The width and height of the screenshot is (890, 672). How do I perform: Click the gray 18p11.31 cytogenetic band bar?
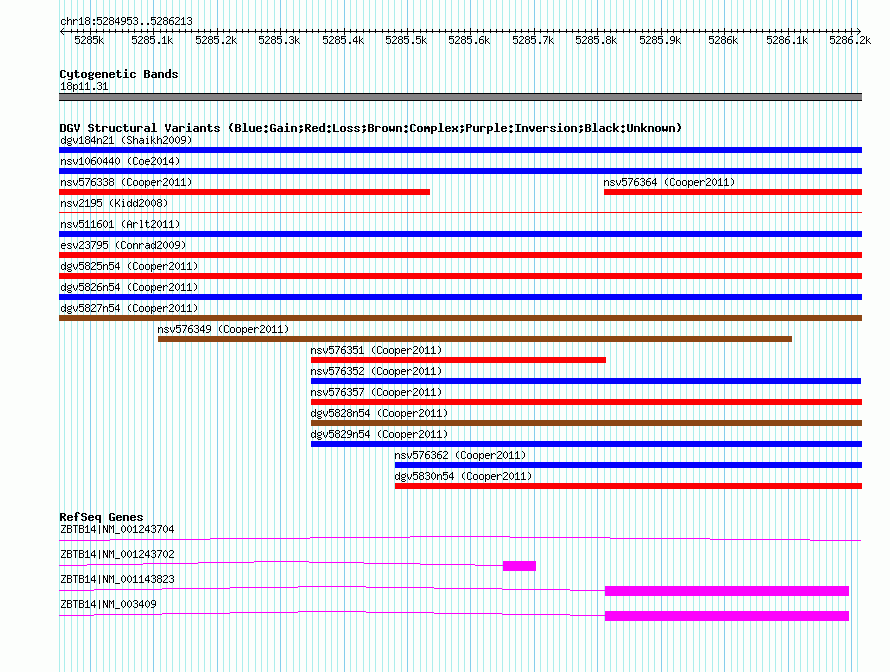pyautogui.click(x=460, y=97)
